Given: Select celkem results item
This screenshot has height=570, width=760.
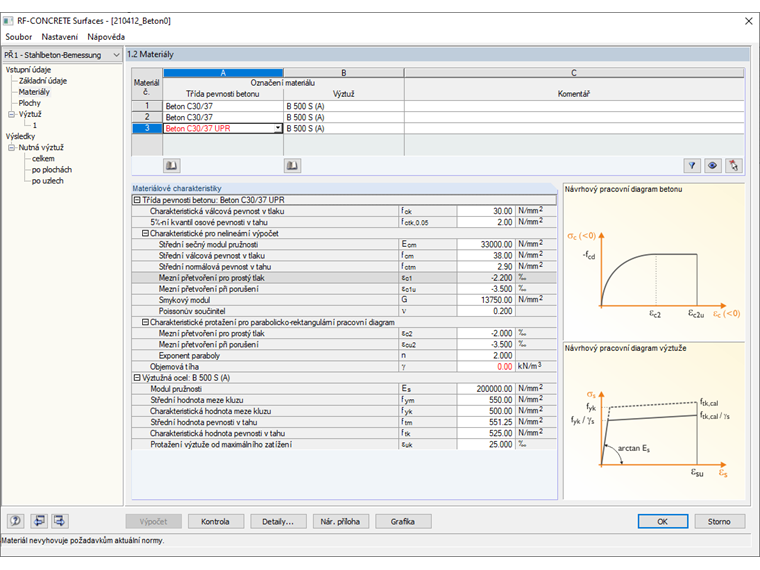Looking at the screenshot, I should (x=43, y=158).
